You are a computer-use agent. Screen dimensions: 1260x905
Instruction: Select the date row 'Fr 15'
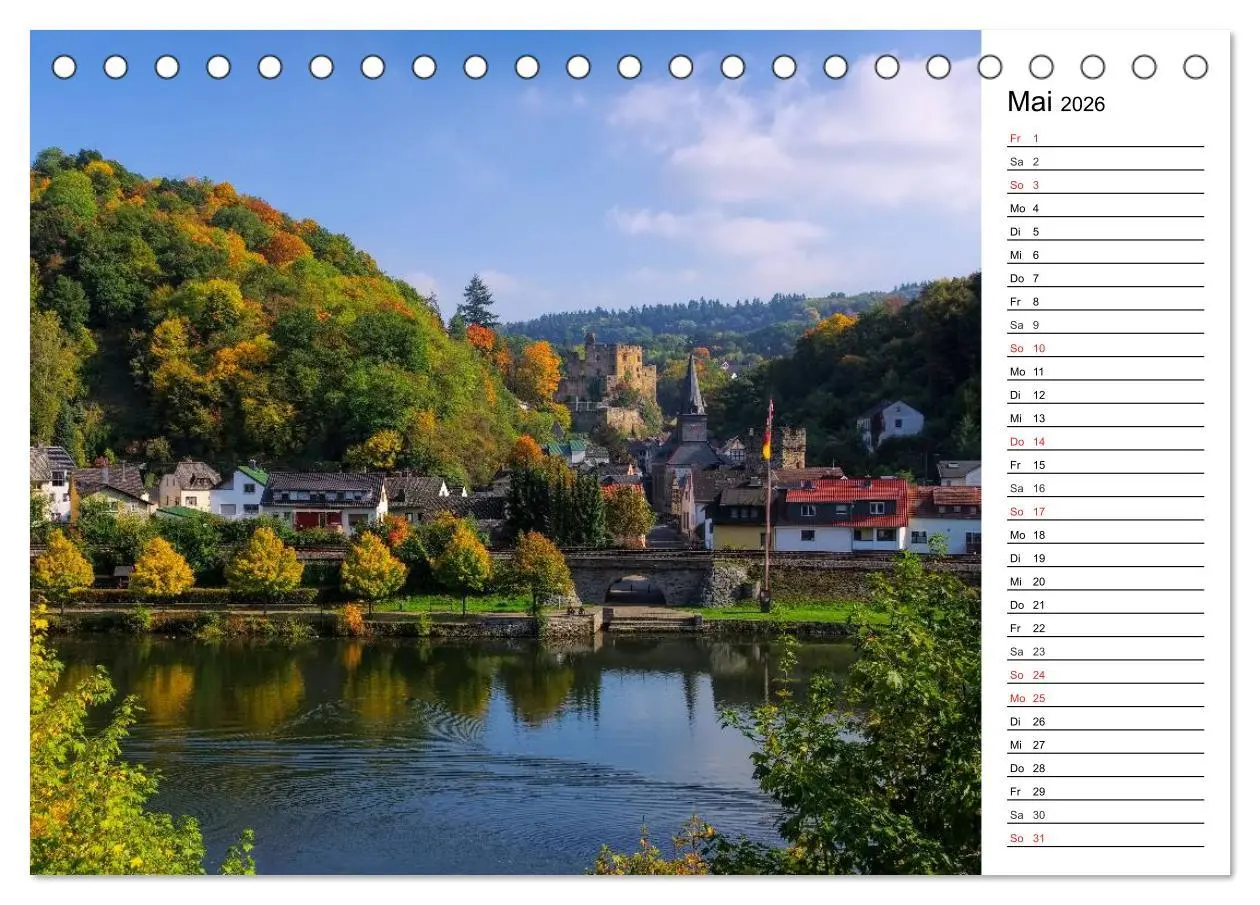click(x=1105, y=465)
